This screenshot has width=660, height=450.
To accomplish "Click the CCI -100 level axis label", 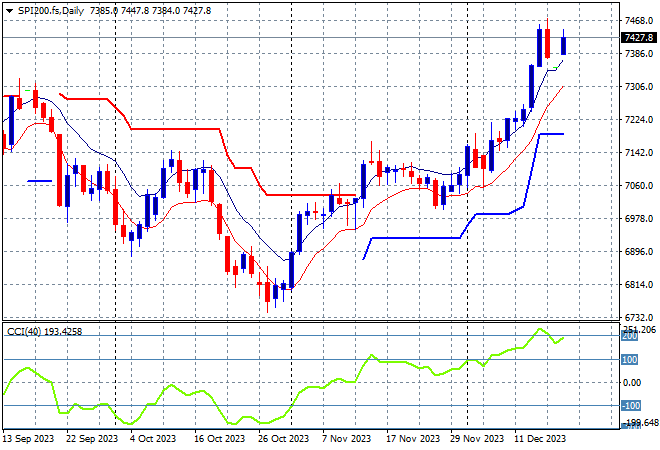I will (632, 406).
